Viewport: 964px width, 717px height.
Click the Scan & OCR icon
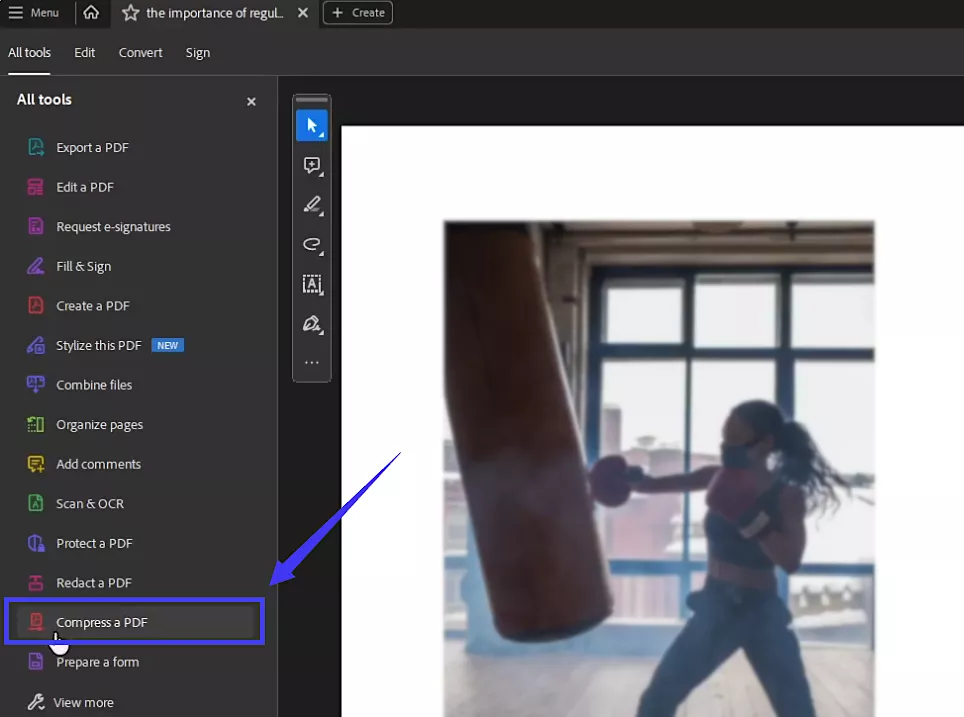point(35,503)
